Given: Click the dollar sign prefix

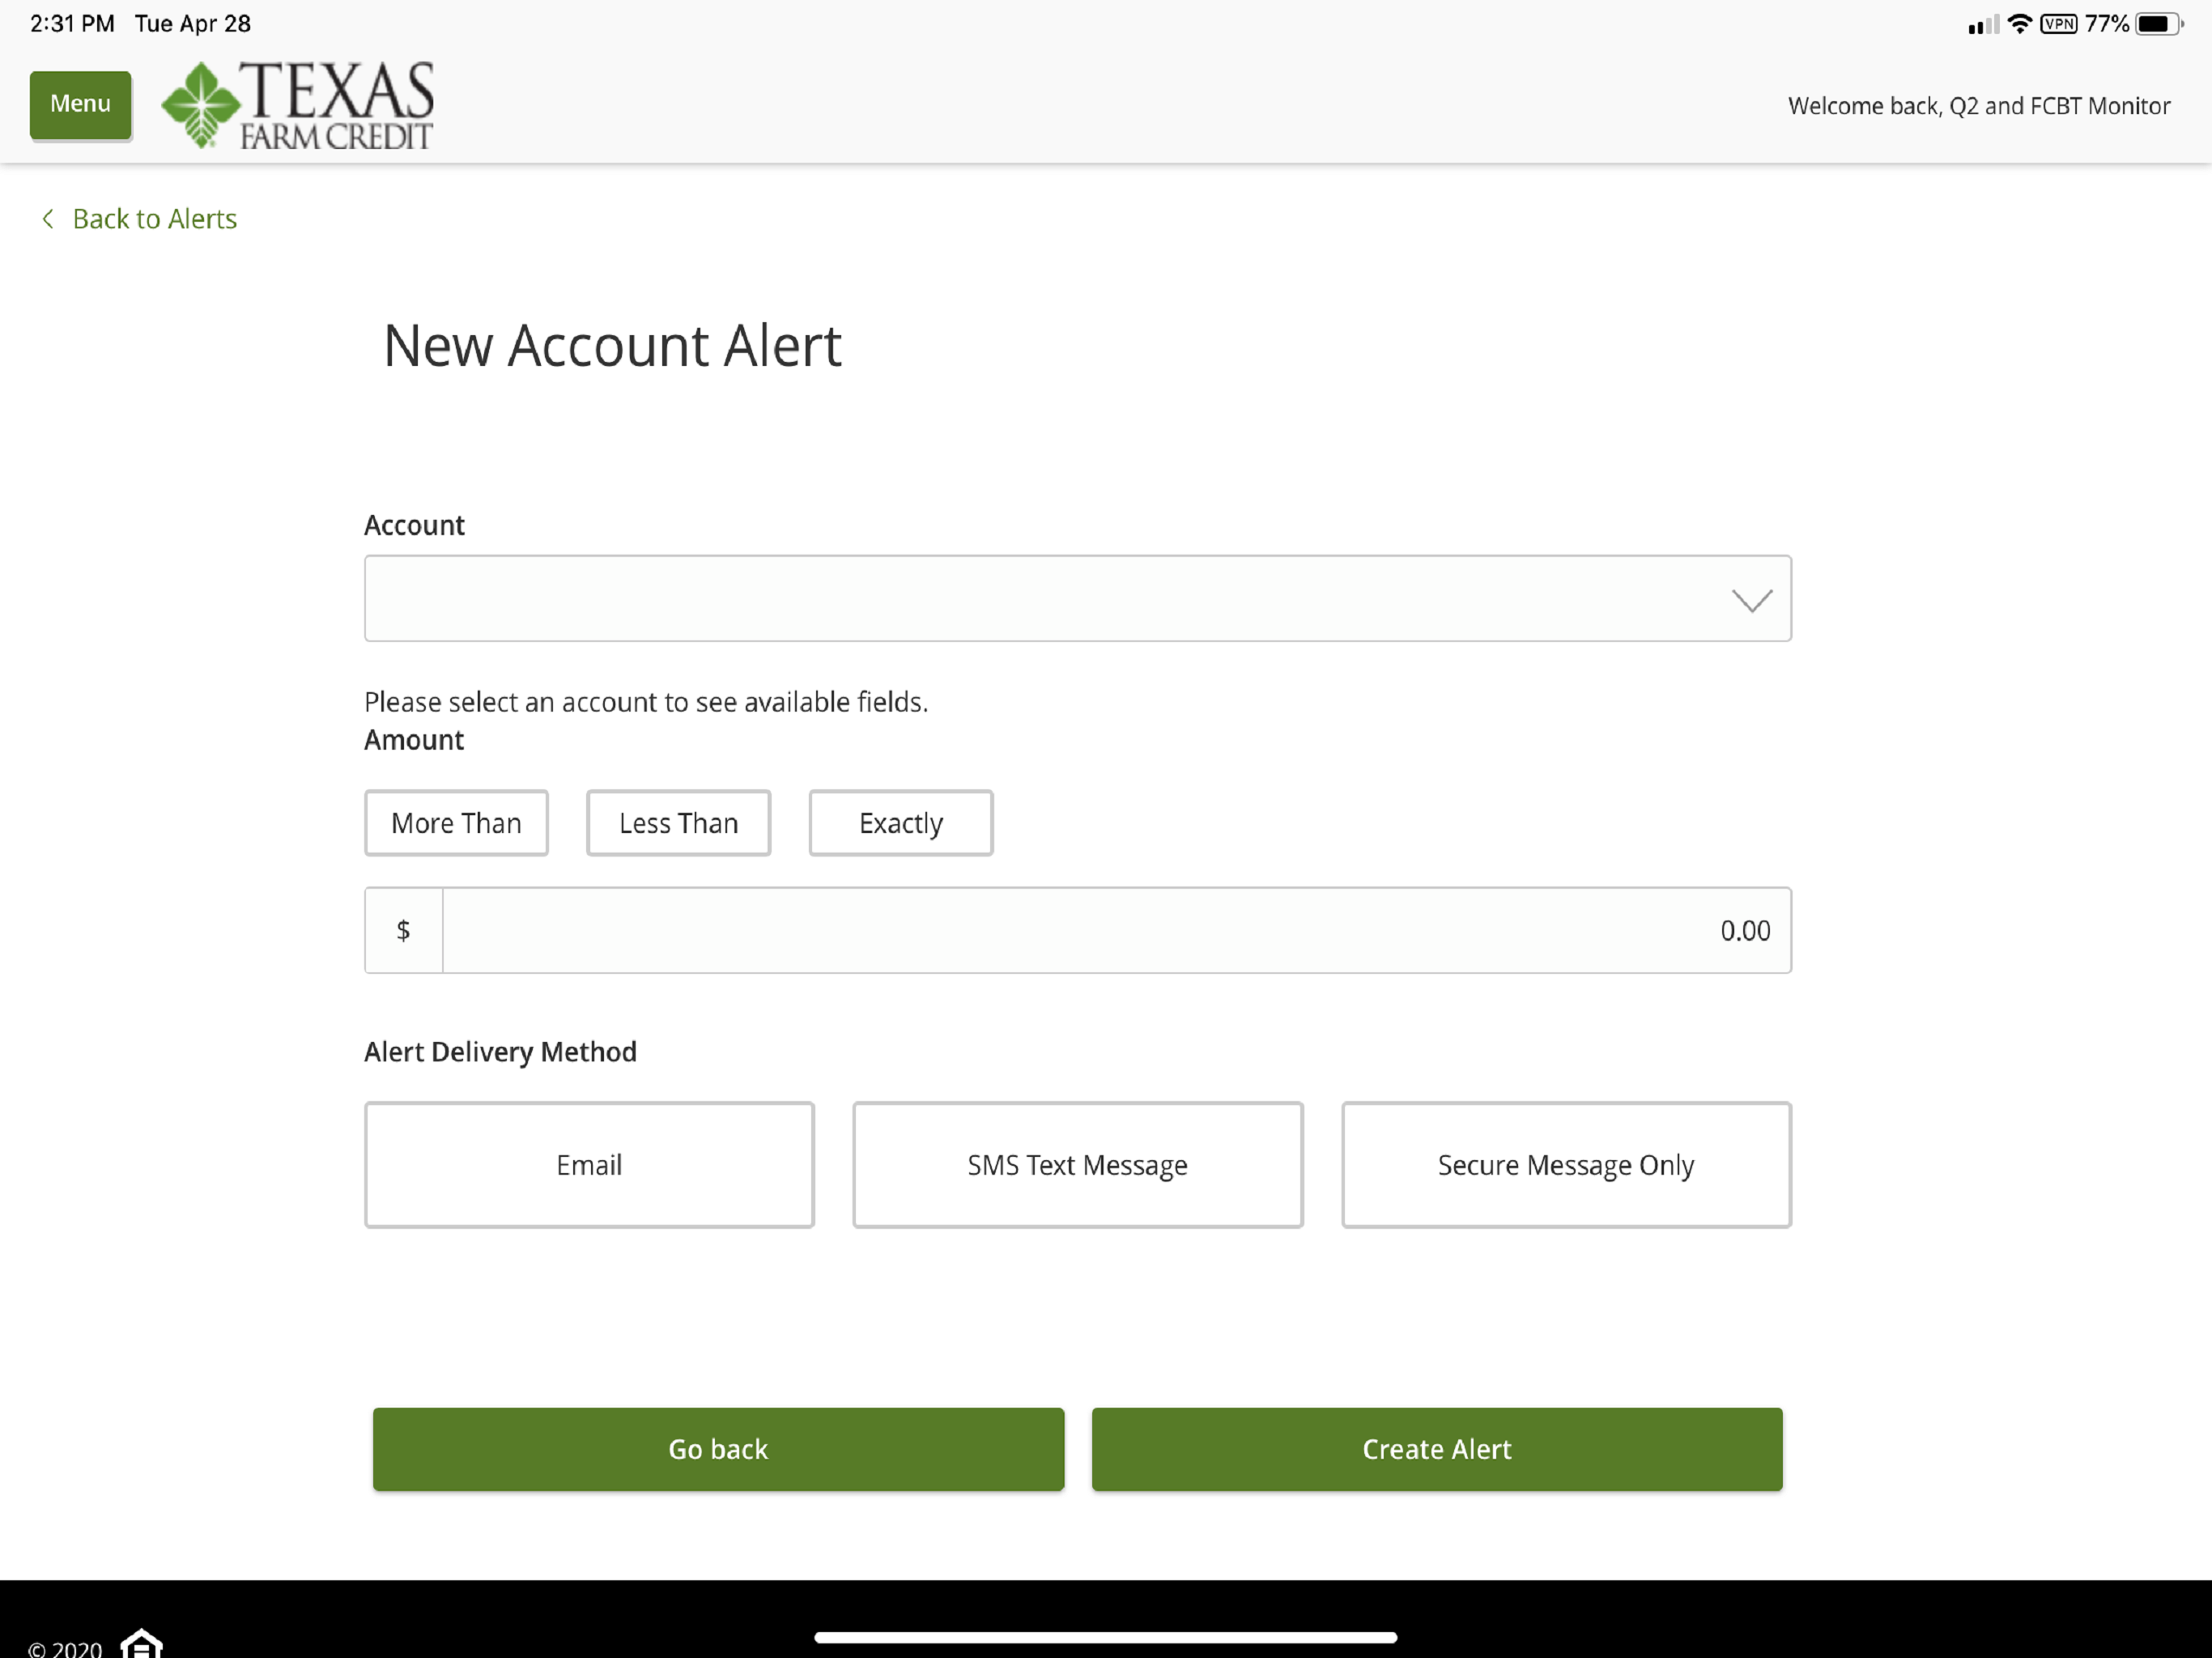Looking at the screenshot, I should tap(403, 930).
